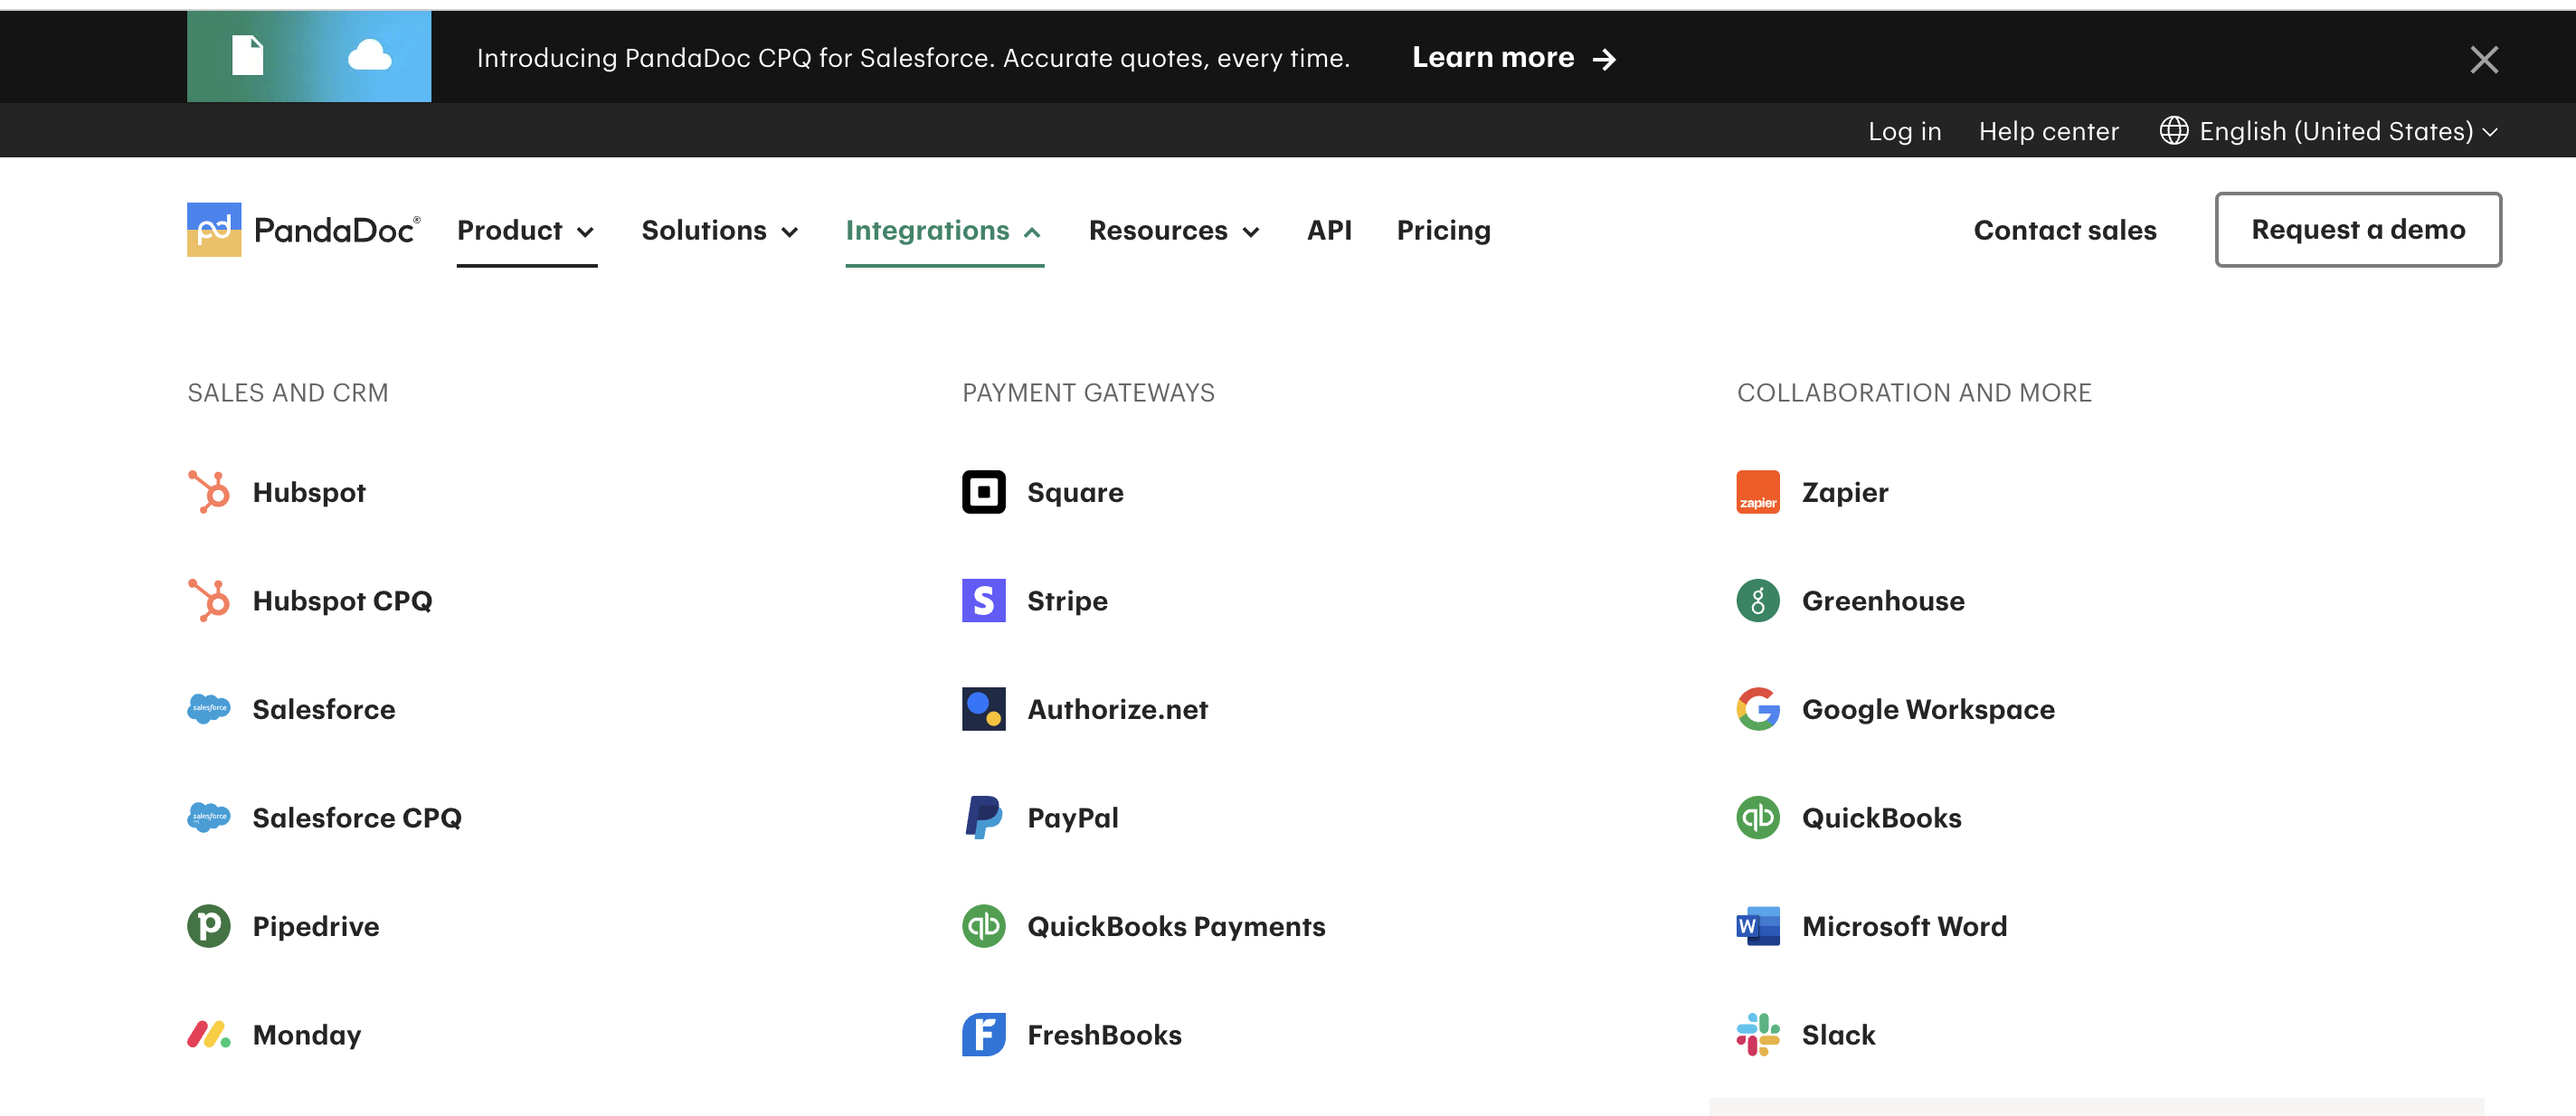Click the Google Workspace logo icon

(x=1758, y=709)
